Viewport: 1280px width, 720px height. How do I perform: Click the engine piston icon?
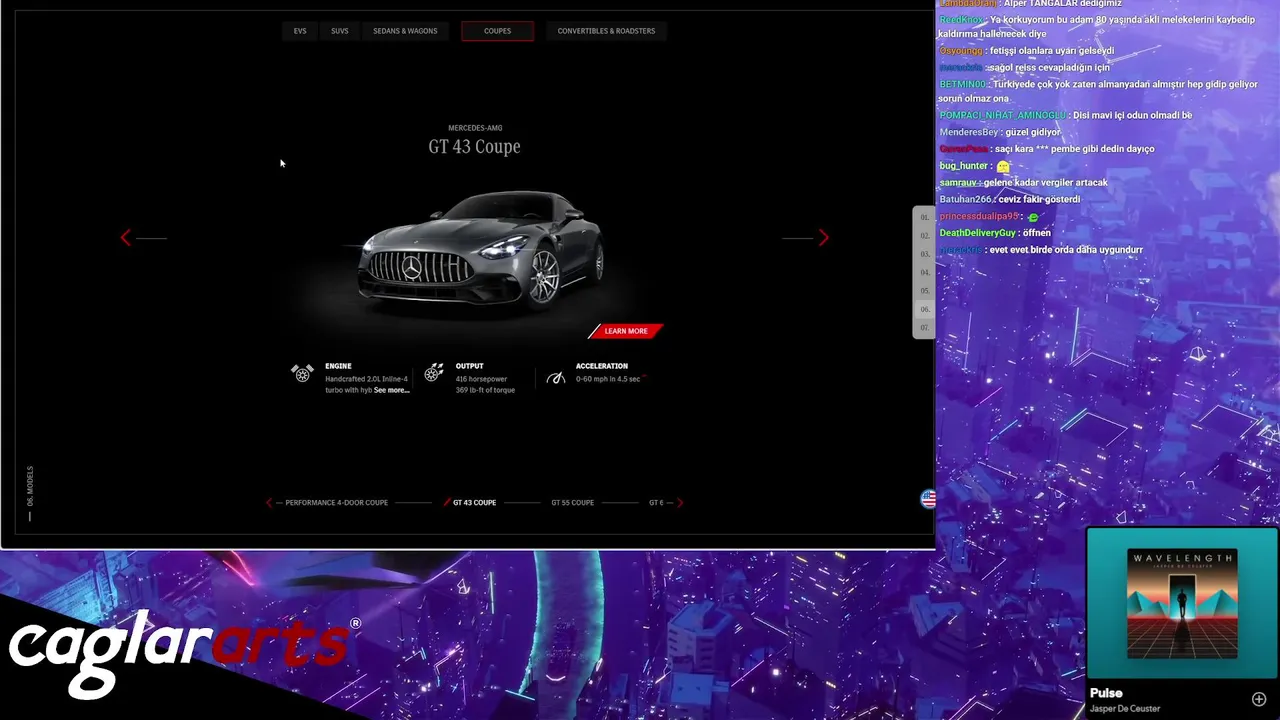click(302, 373)
